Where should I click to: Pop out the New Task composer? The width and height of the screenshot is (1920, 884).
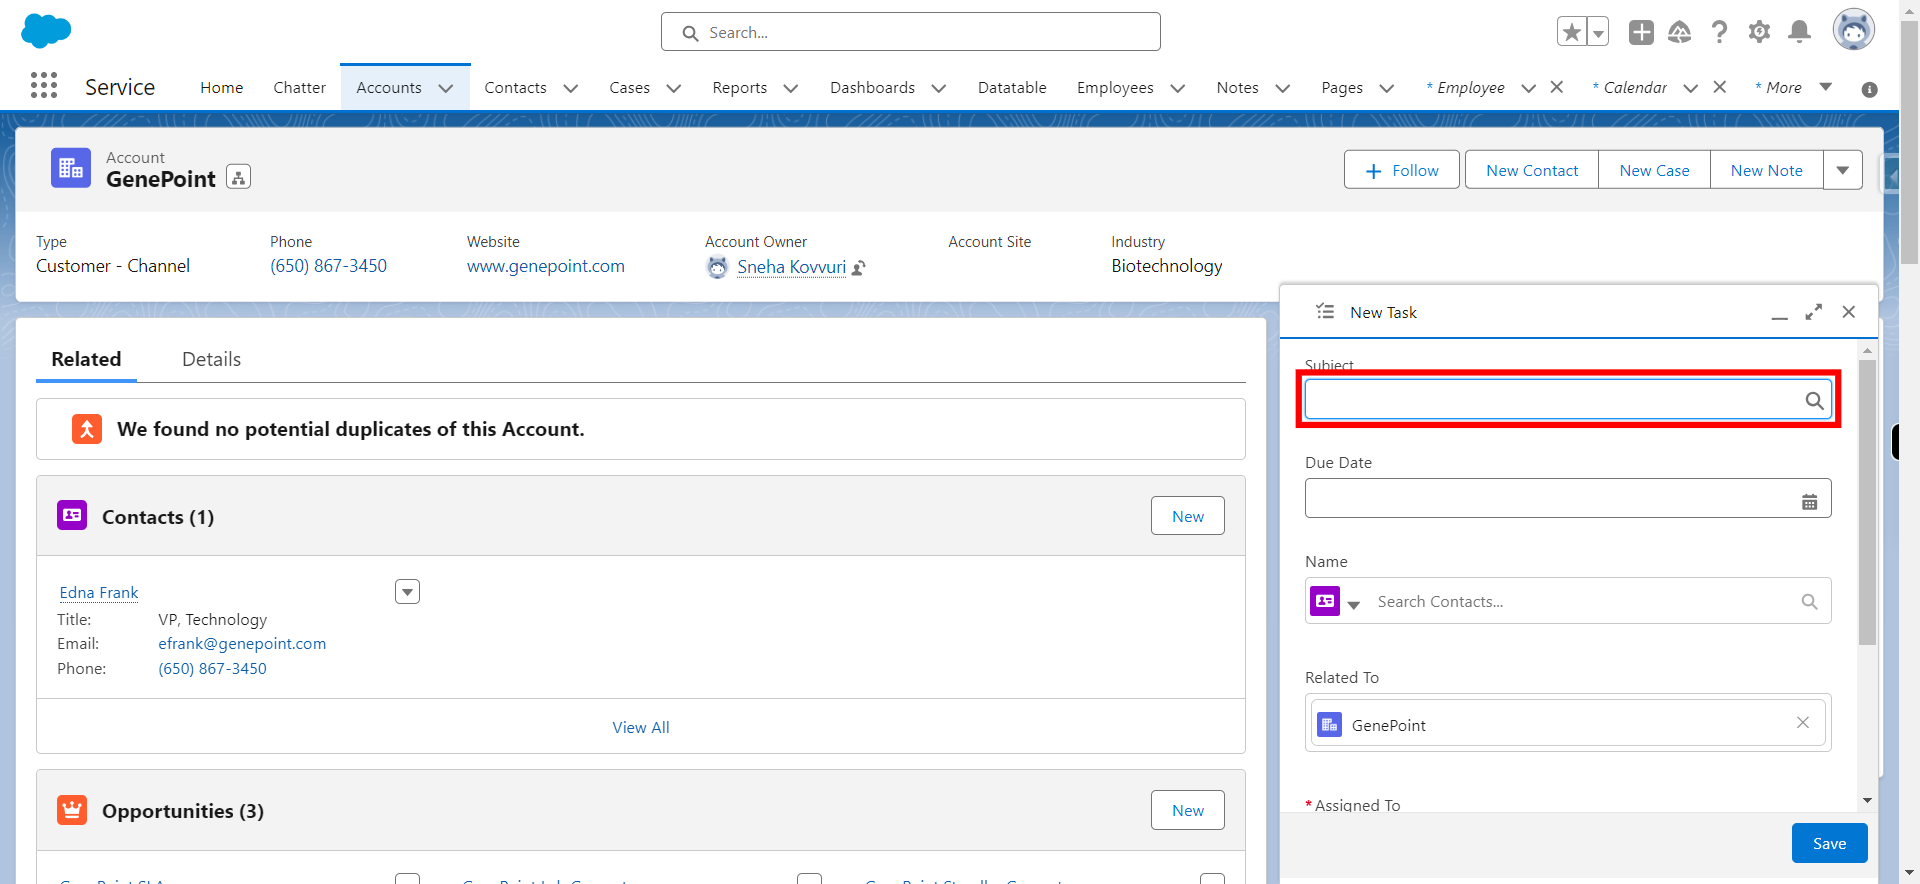click(1814, 312)
